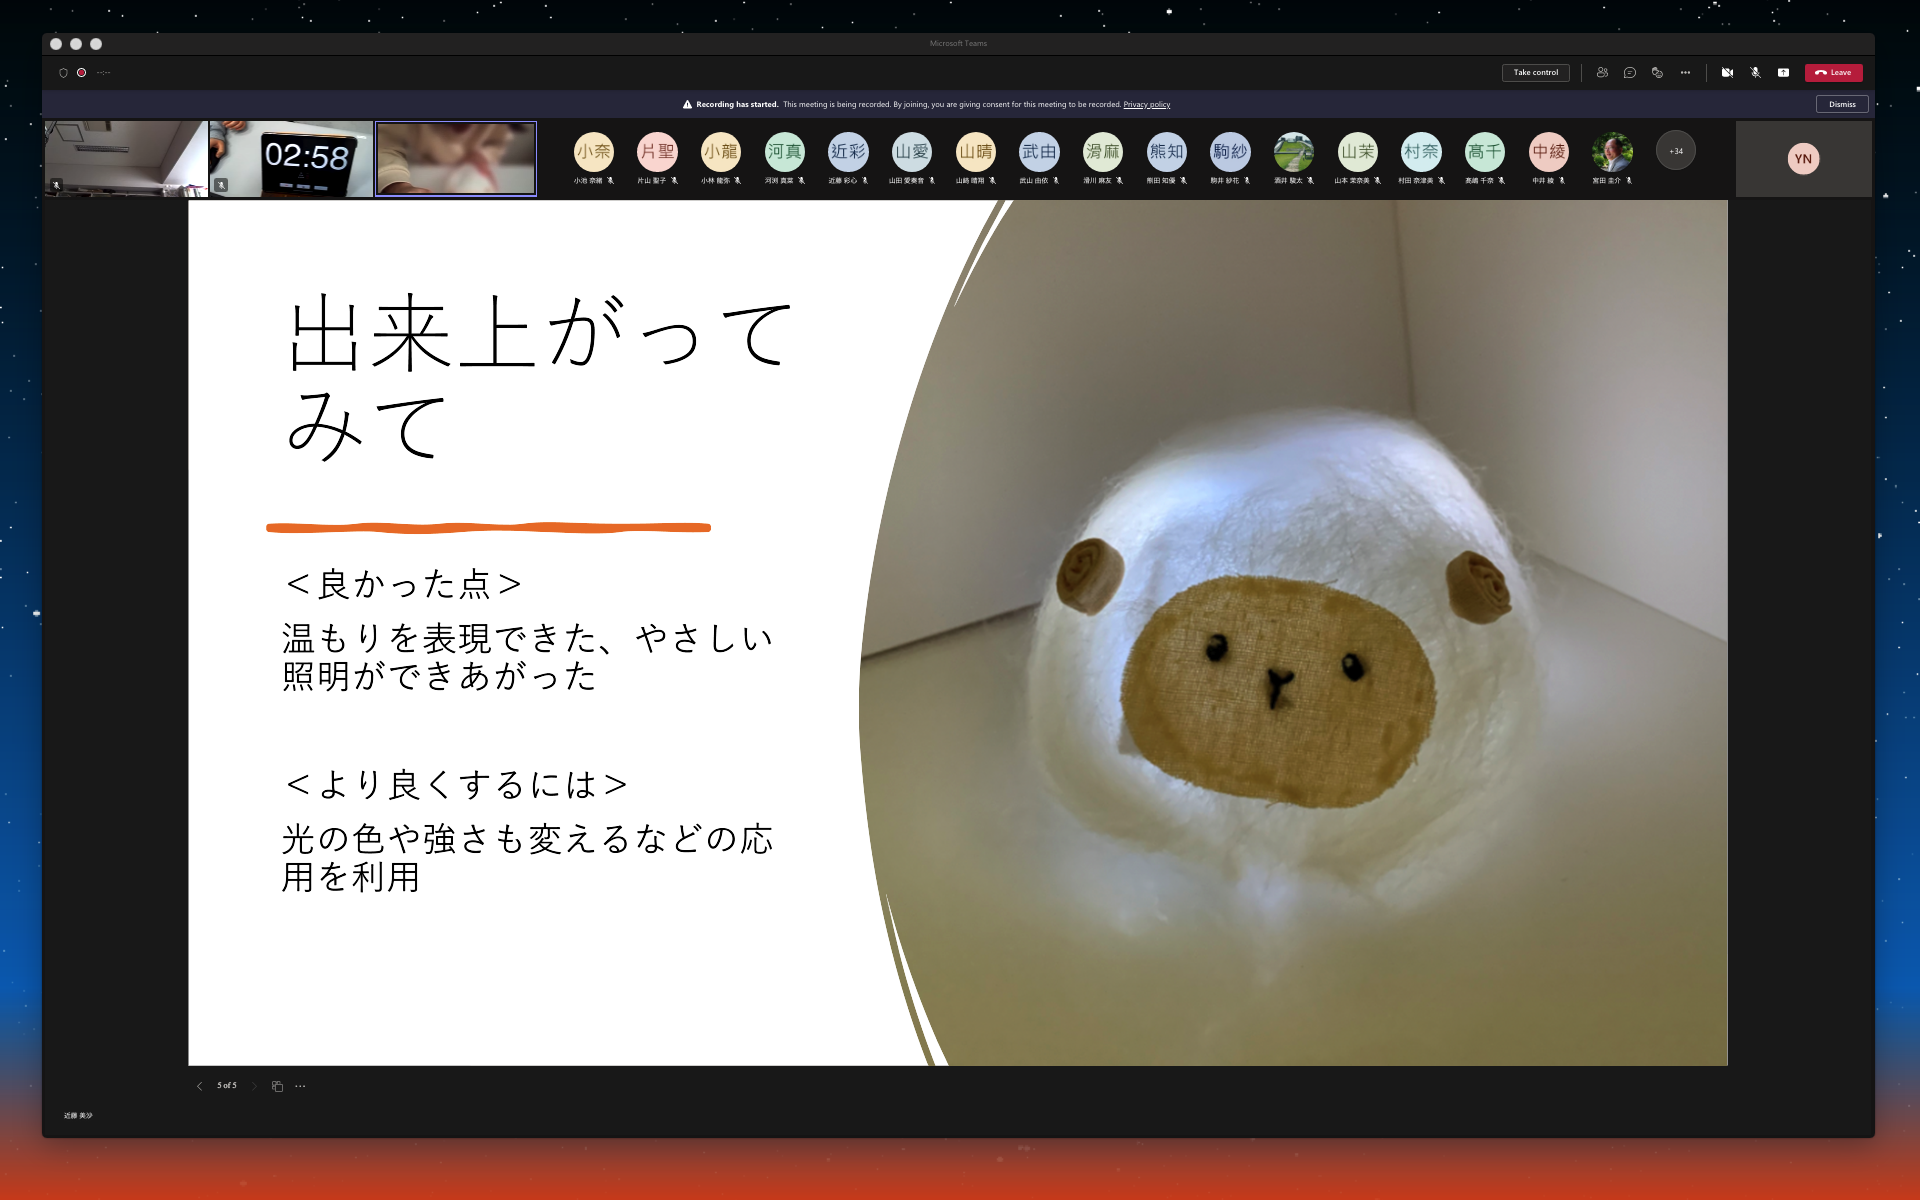Image resolution: width=1920 pixels, height=1200 pixels.
Task: Open the meeting chat icon
Action: 1630,73
